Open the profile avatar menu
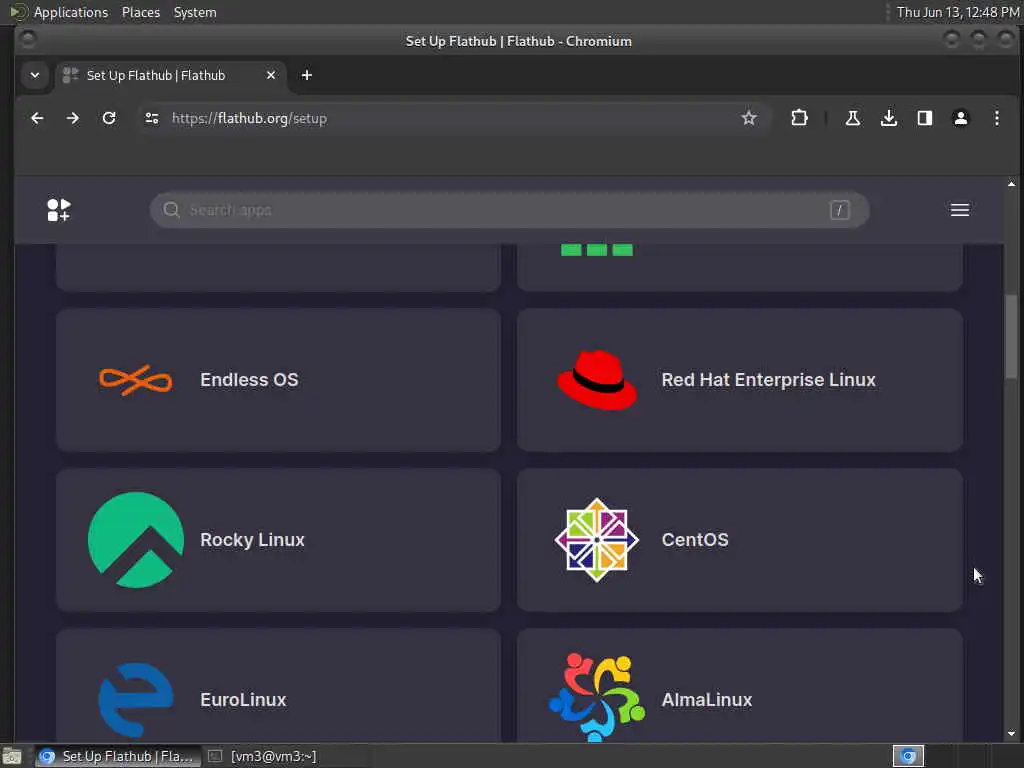Screen dimensions: 1024x768 [961, 118]
